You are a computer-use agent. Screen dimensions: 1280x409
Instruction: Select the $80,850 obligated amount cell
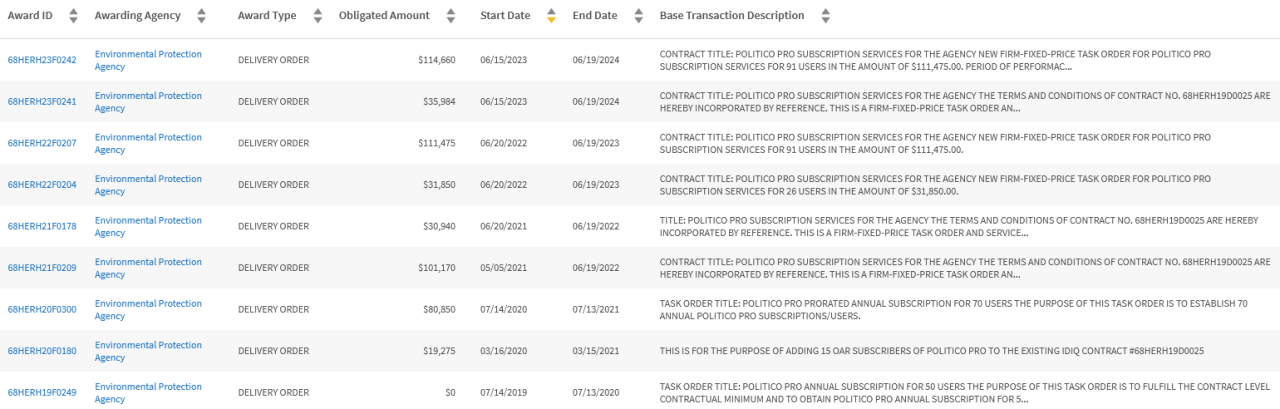(x=440, y=309)
